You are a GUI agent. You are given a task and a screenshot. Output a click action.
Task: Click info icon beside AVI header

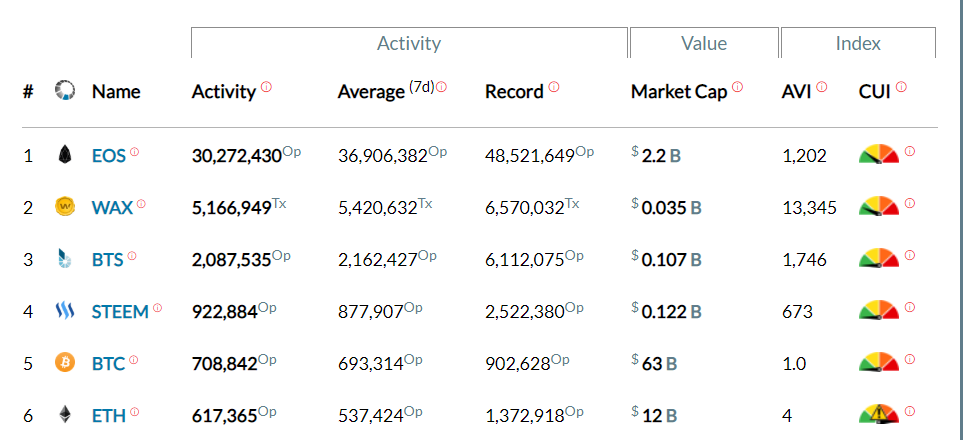822,87
